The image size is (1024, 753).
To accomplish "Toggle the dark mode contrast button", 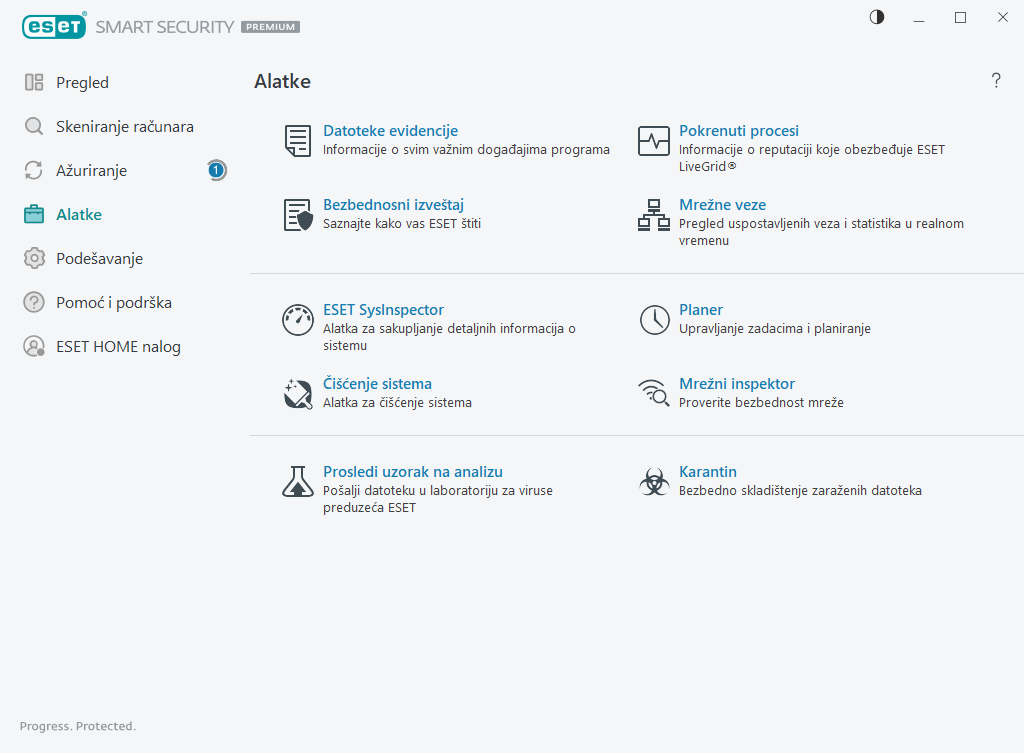I will [x=877, y=17].
